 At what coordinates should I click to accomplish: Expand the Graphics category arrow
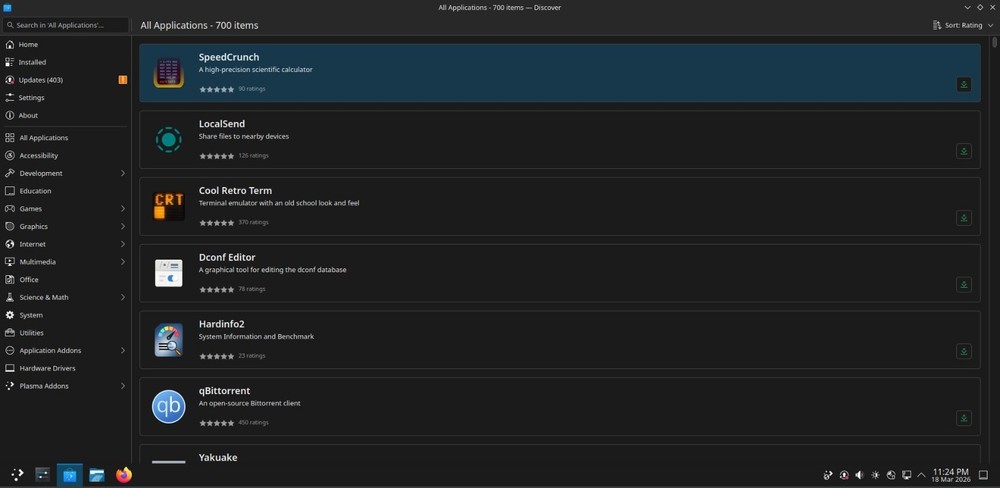point(122,226)
